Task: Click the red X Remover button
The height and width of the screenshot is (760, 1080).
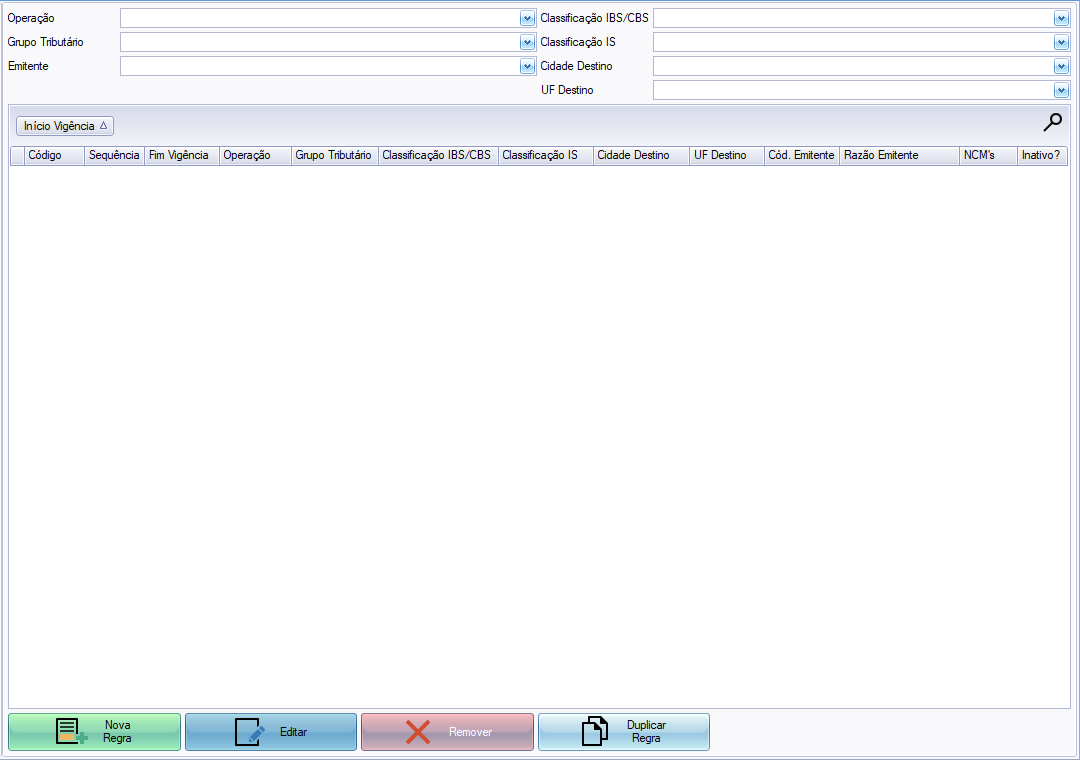Action: 447,731
